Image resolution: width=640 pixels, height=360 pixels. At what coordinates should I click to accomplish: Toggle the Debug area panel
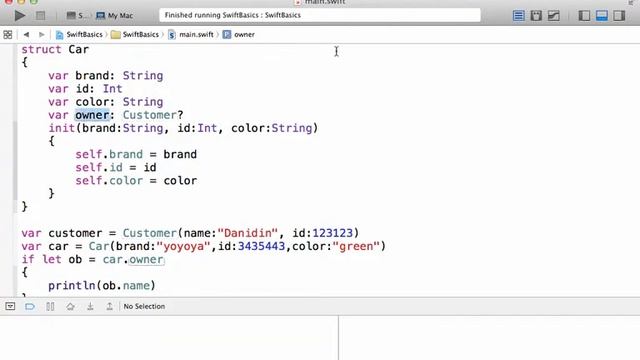602,16
